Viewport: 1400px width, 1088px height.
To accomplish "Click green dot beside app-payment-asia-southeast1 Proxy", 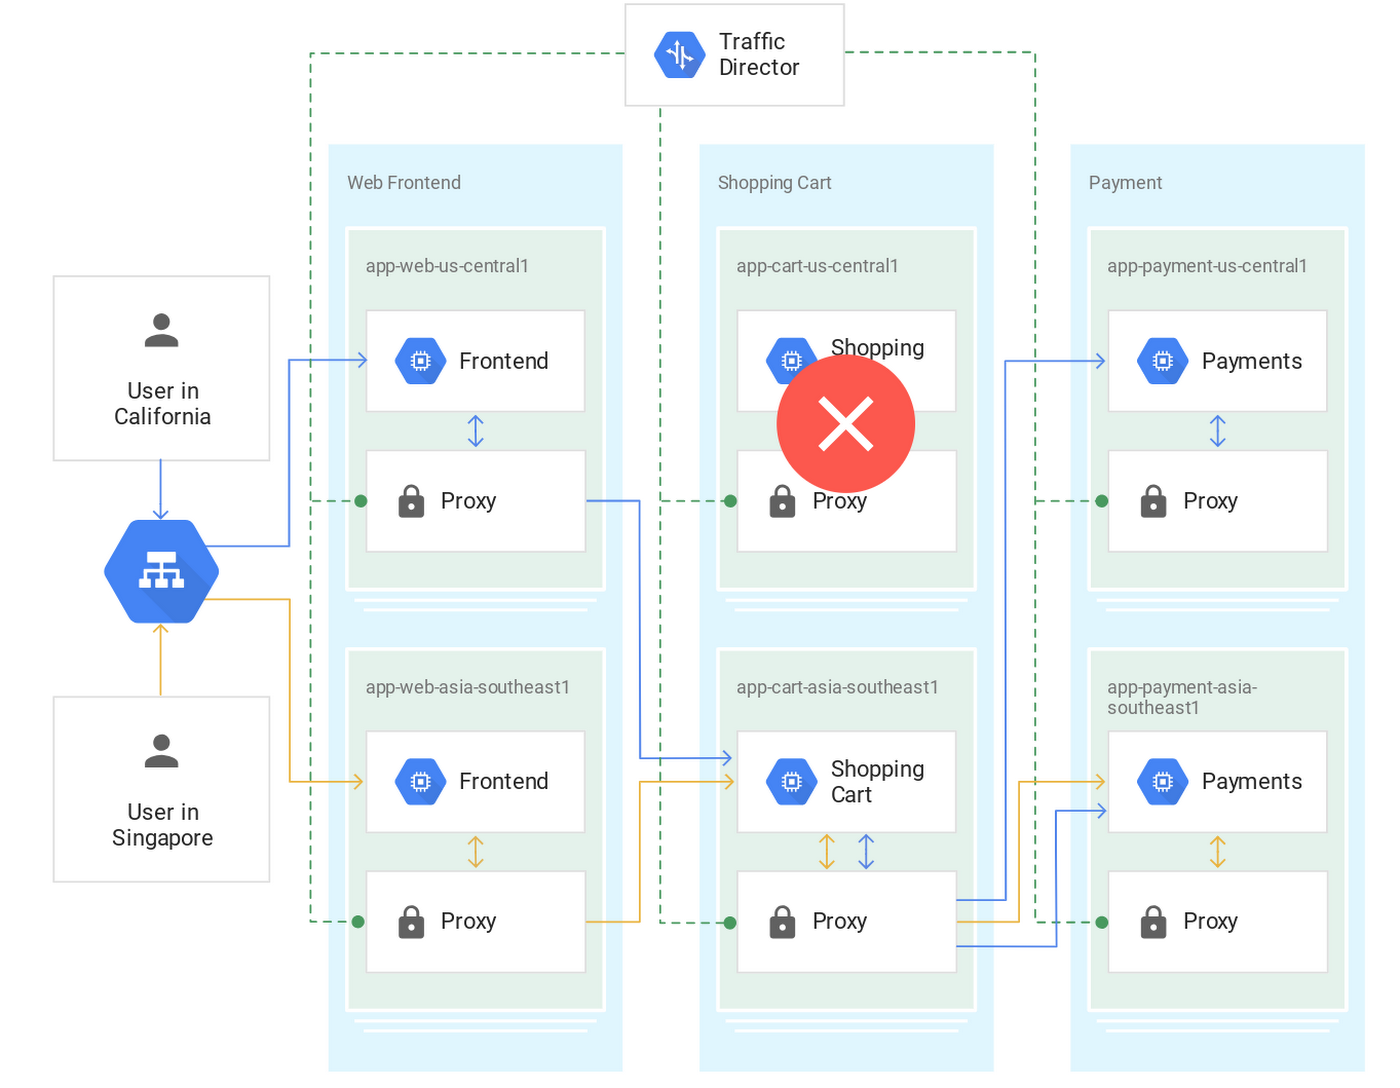I will (1101, 922).
